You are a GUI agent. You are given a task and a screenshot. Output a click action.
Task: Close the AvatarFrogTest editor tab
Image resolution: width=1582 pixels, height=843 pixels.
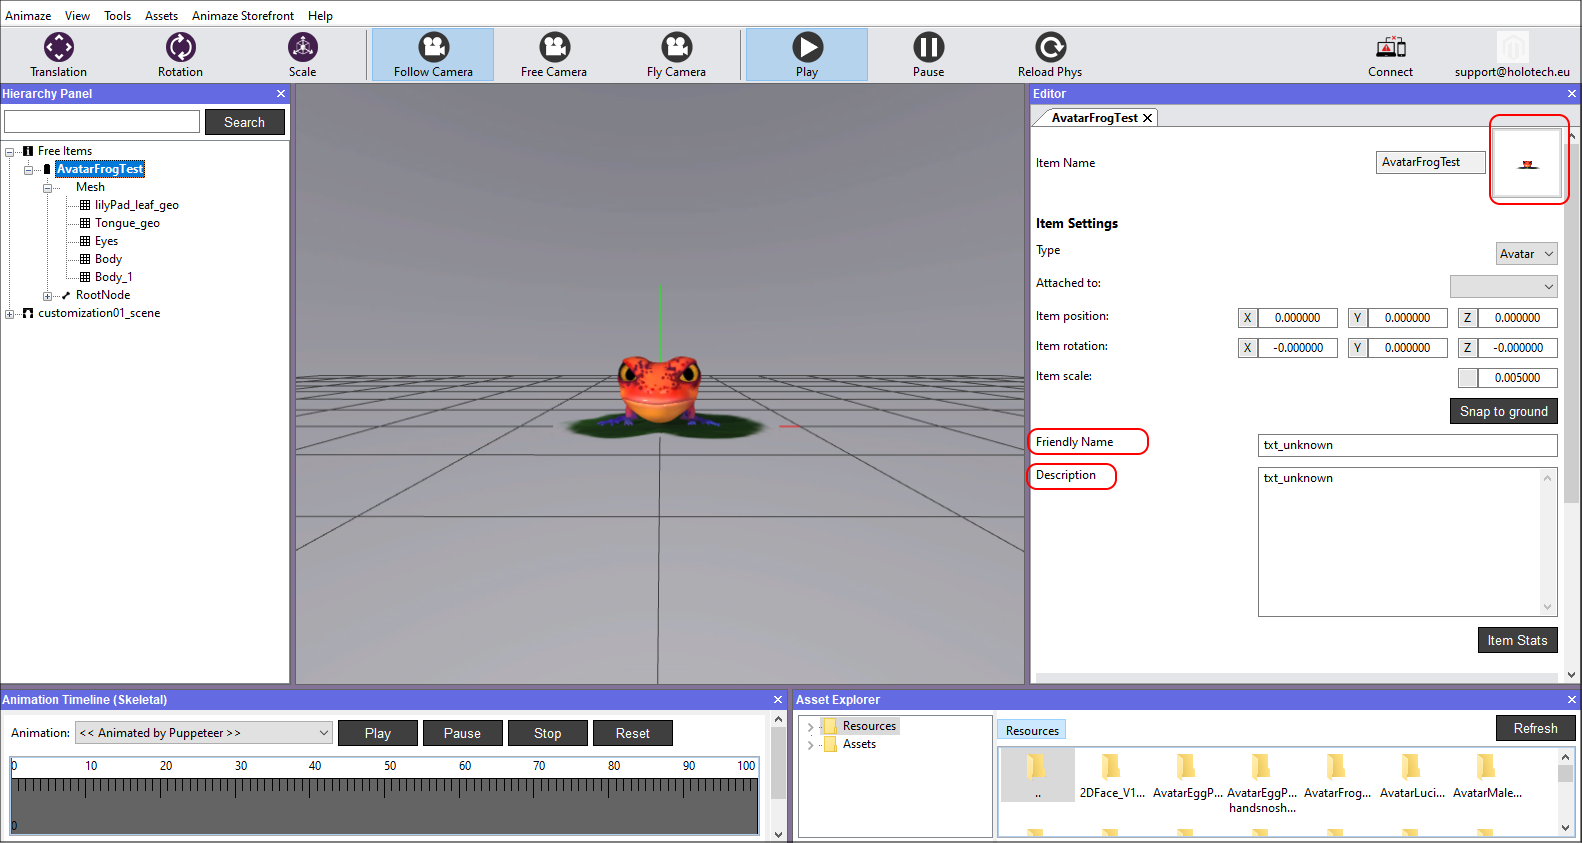[1148, 118]
